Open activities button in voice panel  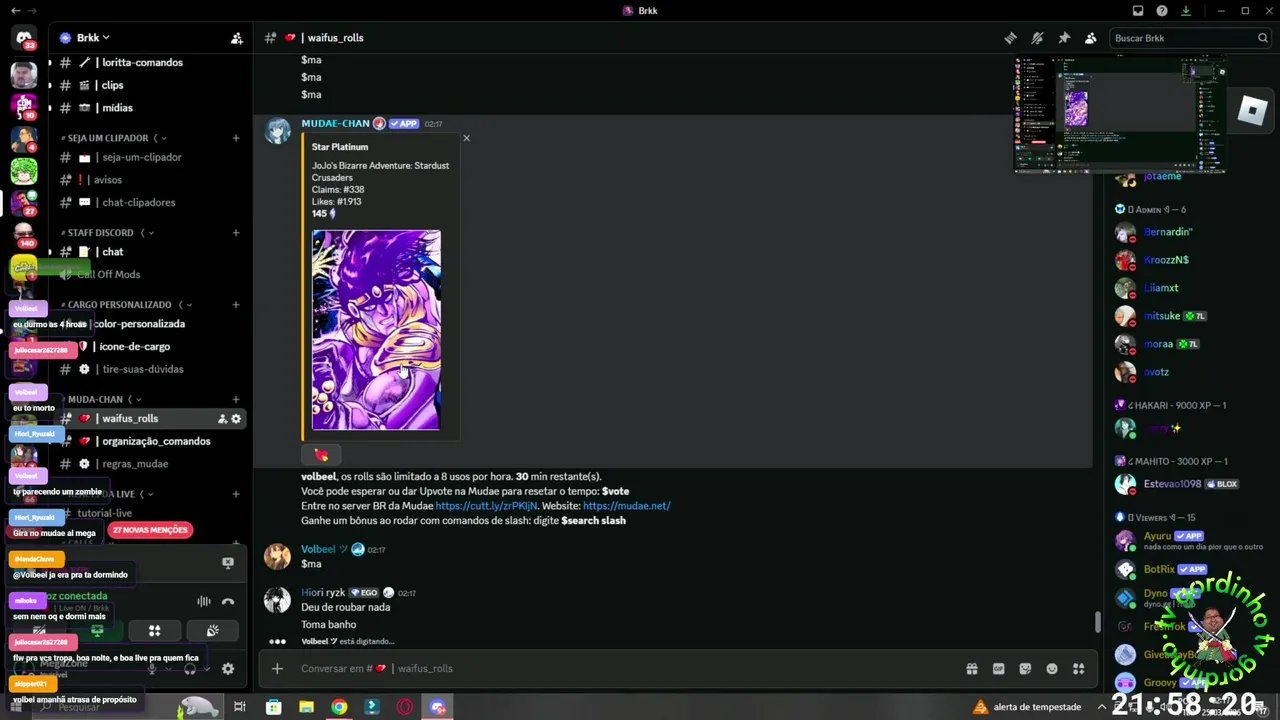[x=154, y=631]
